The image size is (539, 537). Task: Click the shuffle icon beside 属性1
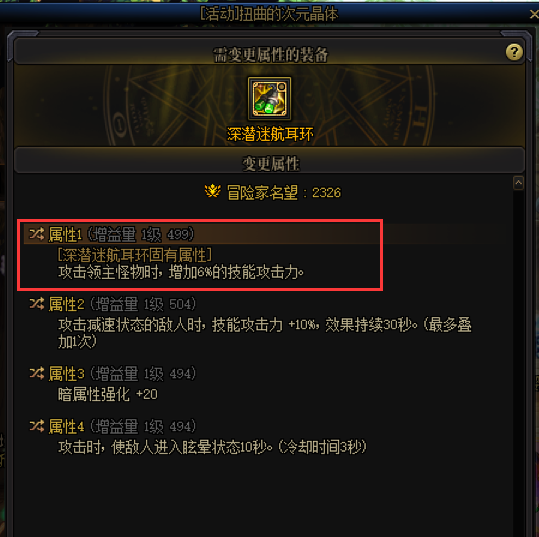tap(36, 234)
